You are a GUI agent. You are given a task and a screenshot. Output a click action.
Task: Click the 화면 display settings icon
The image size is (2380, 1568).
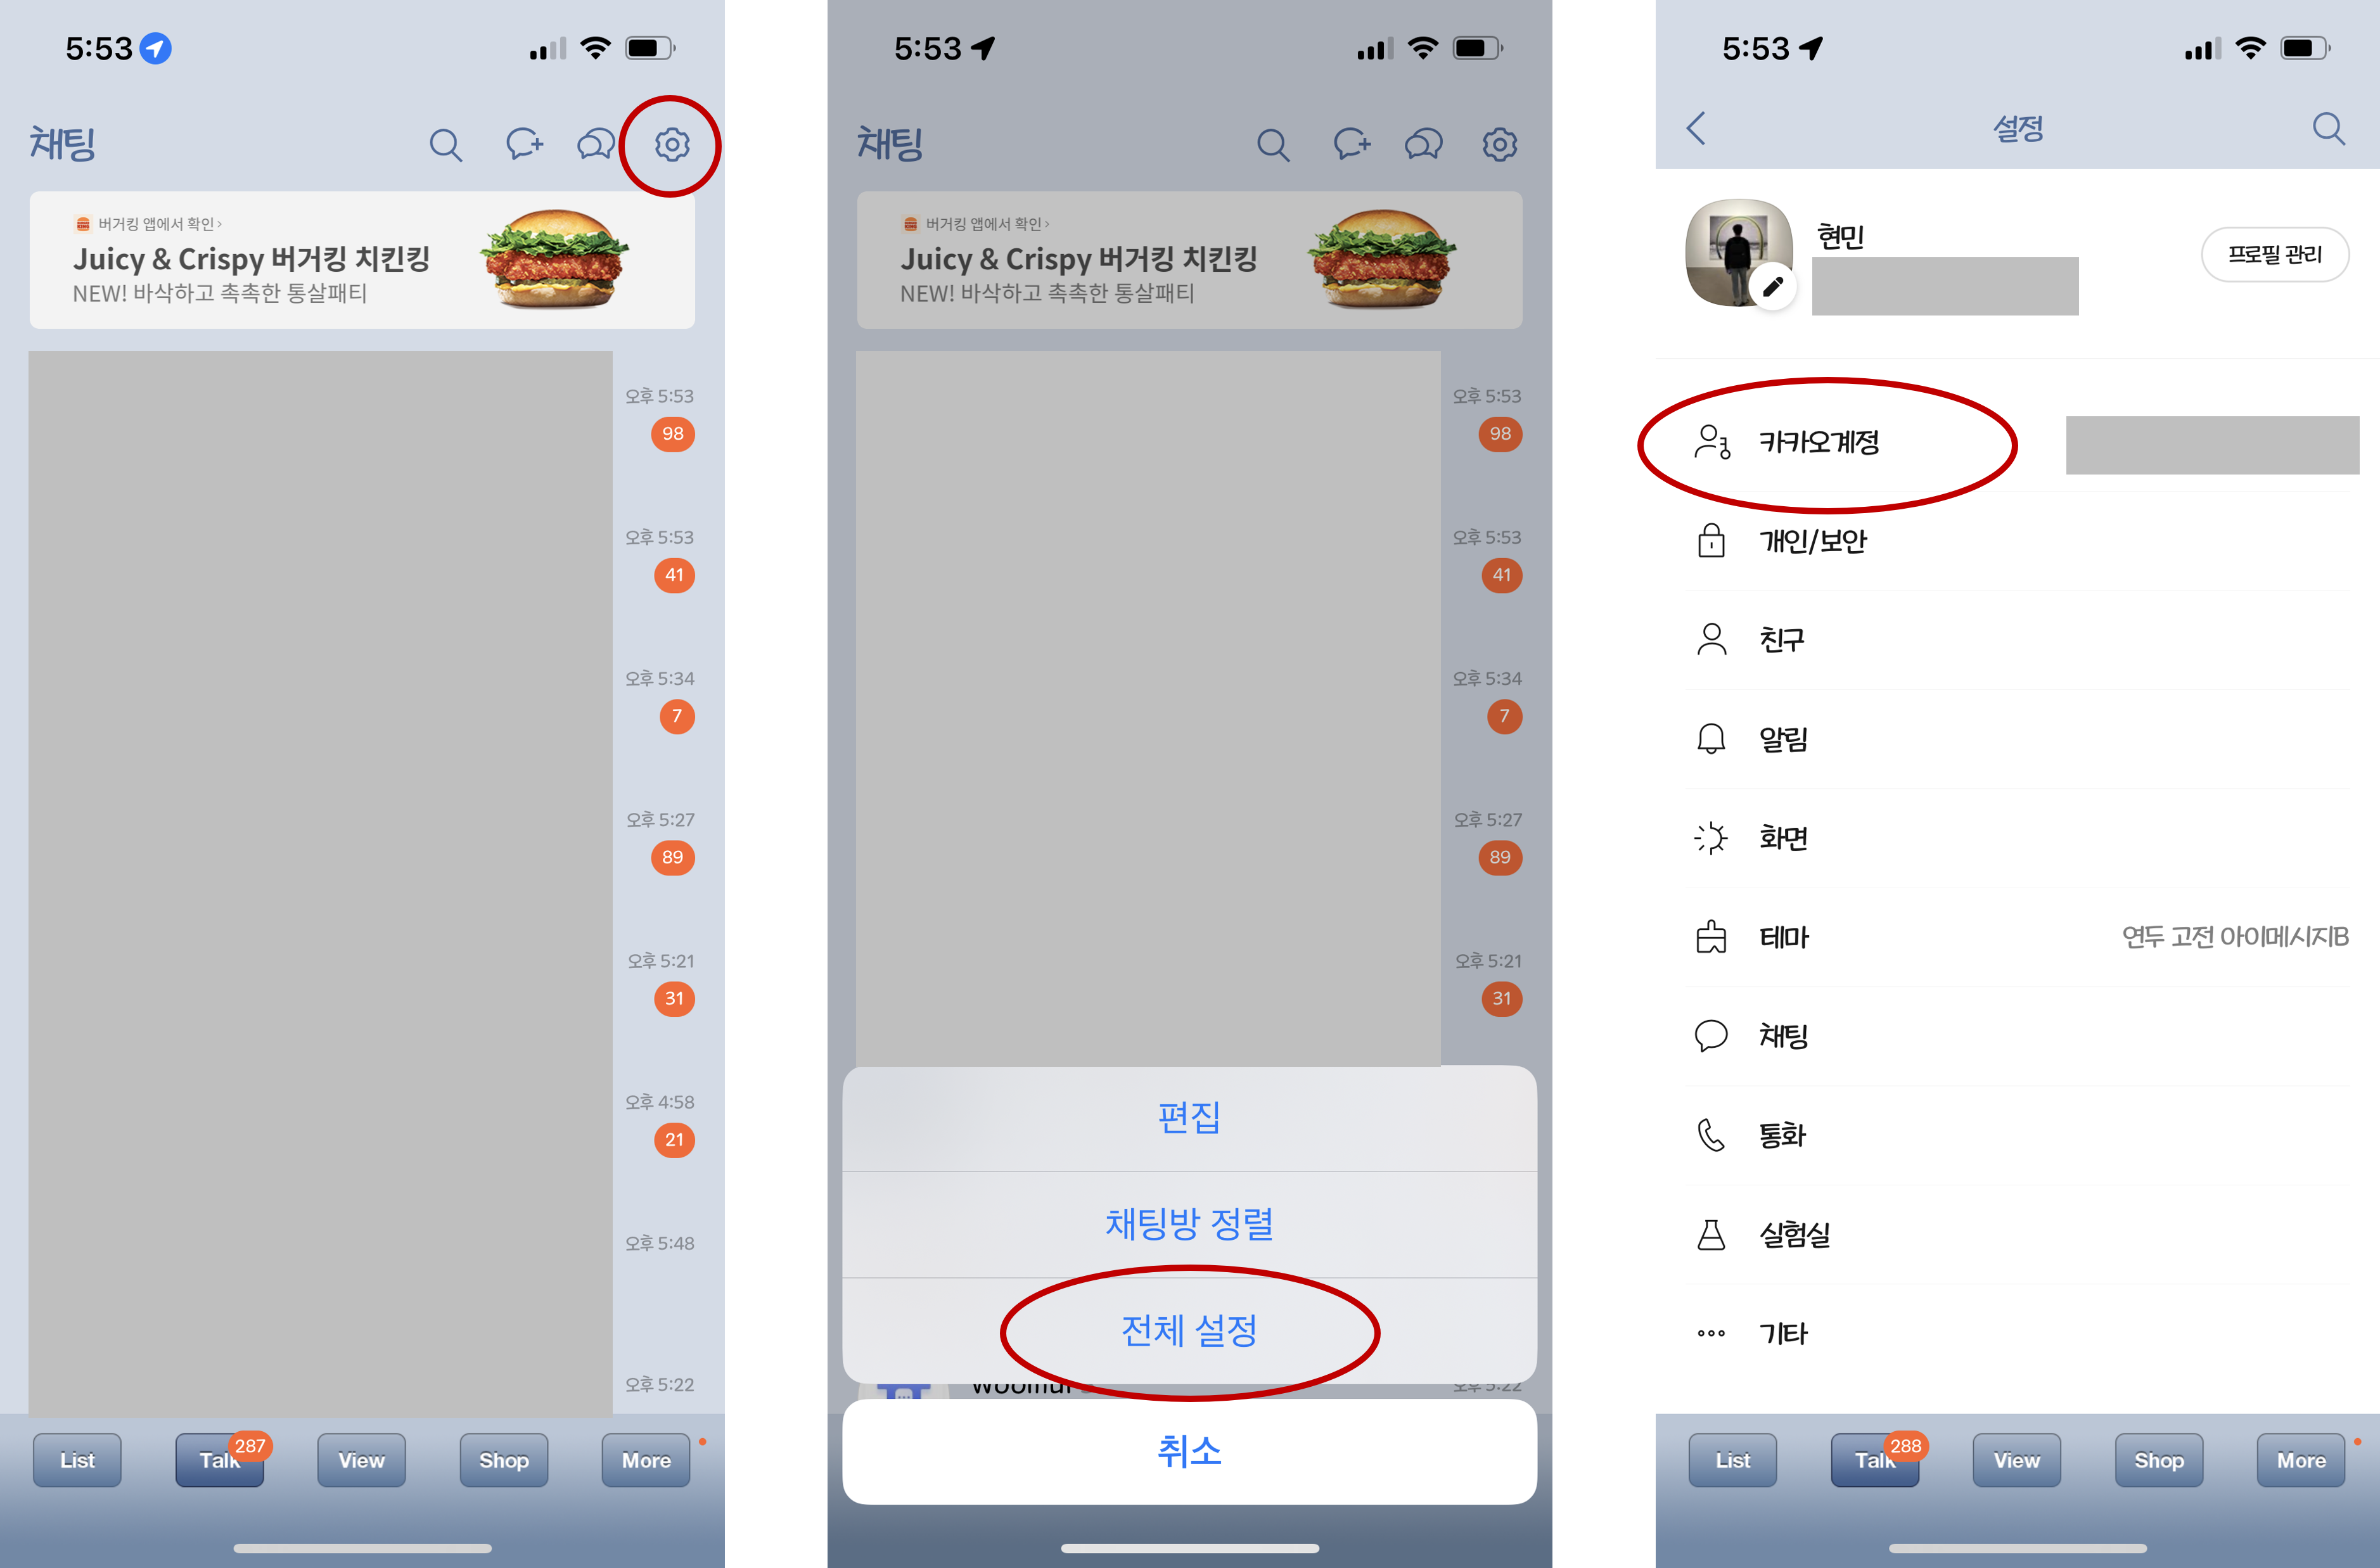(1711, 836)
